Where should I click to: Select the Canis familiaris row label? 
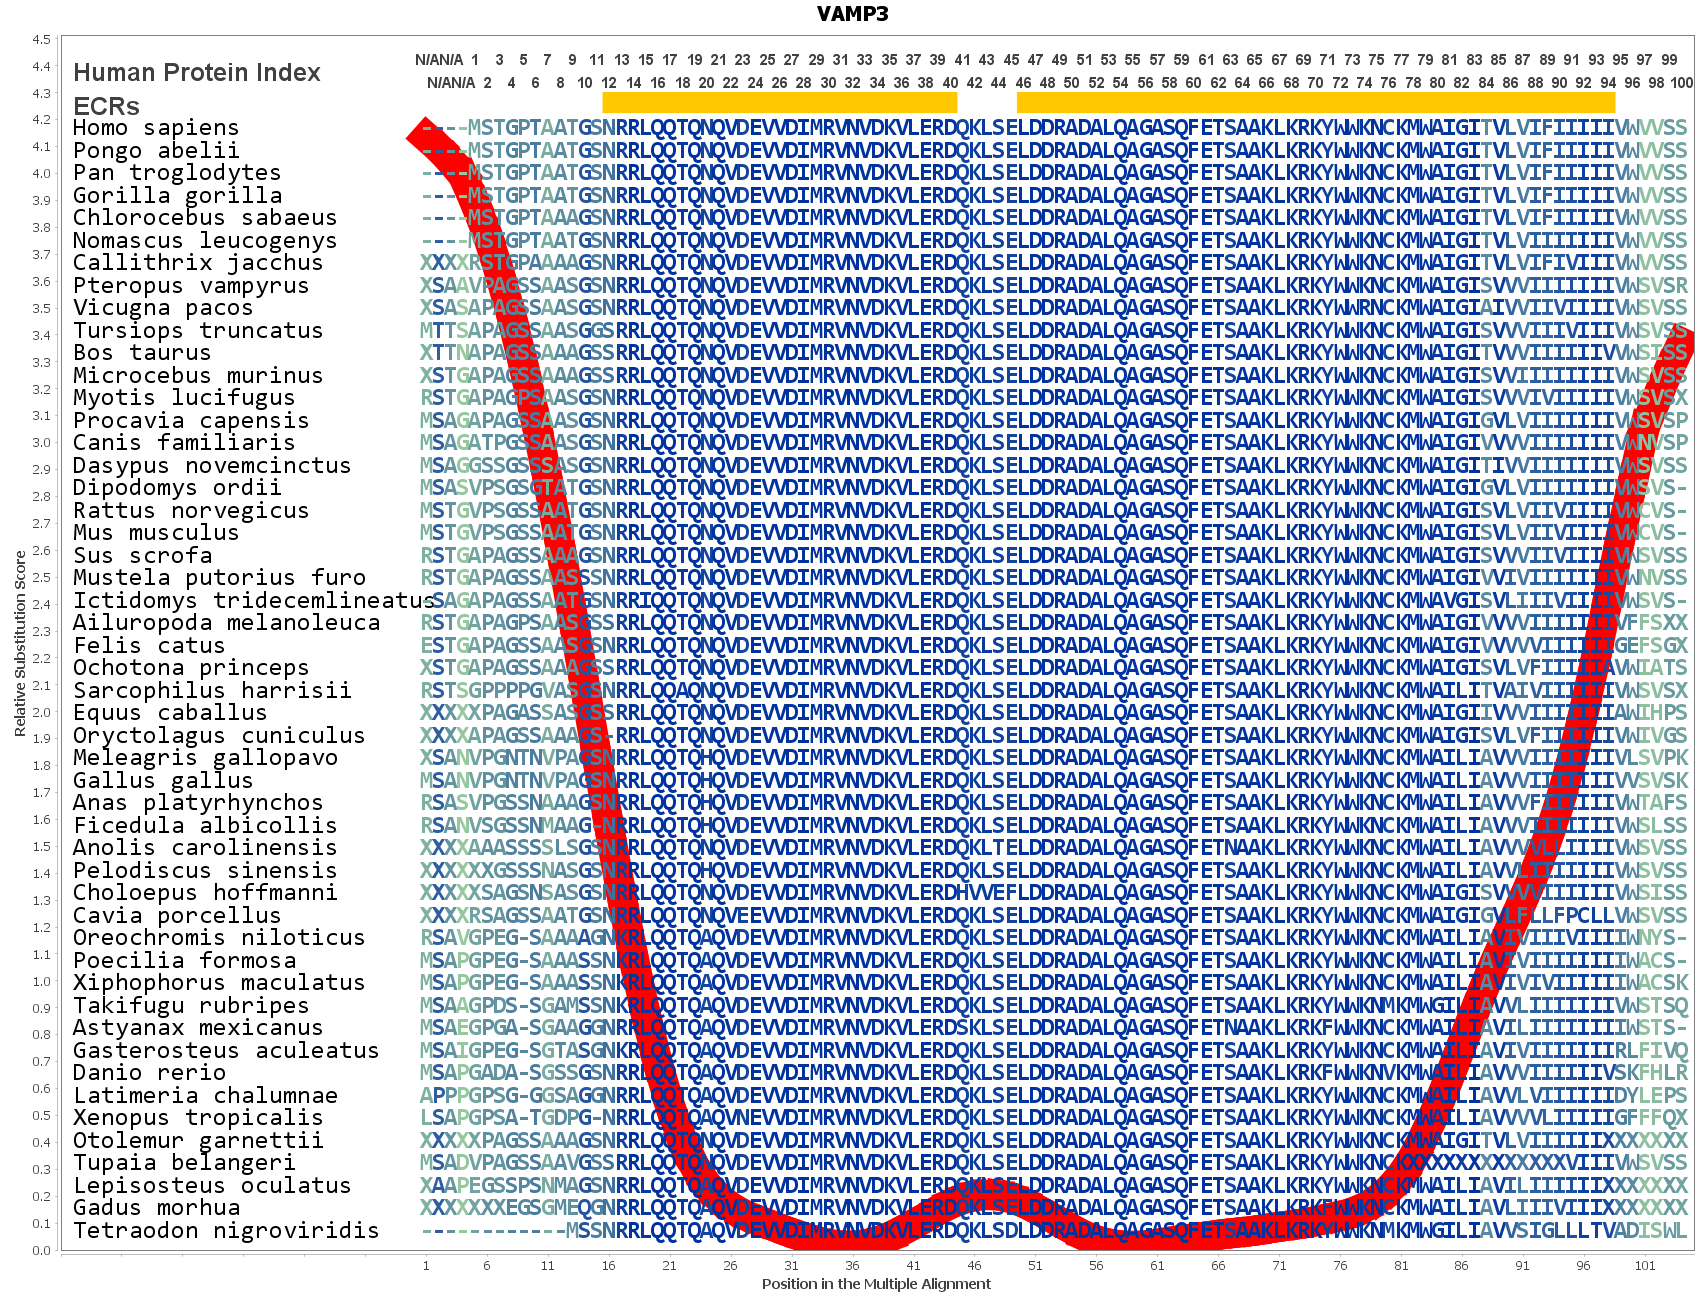pyautogui.click(x=184, y=443)
